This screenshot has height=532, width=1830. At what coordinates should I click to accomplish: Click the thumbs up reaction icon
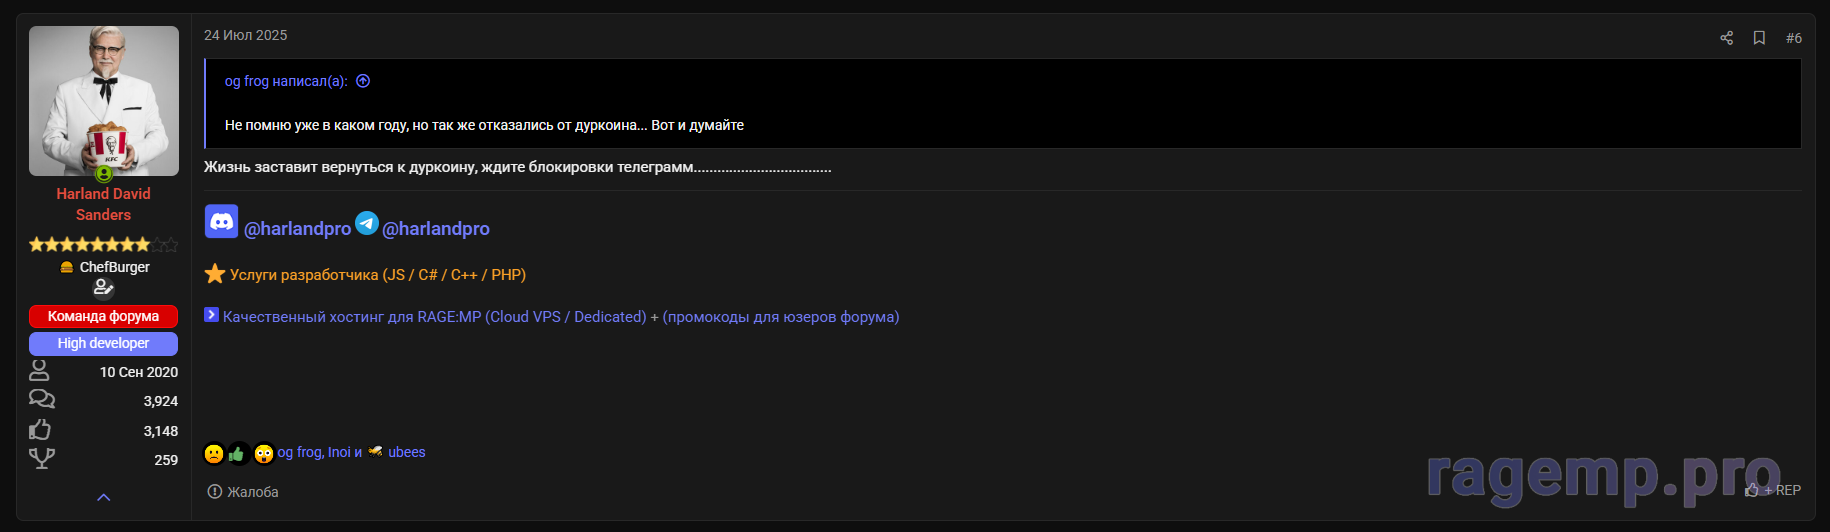pyautogui.click(x=238, y=454)
